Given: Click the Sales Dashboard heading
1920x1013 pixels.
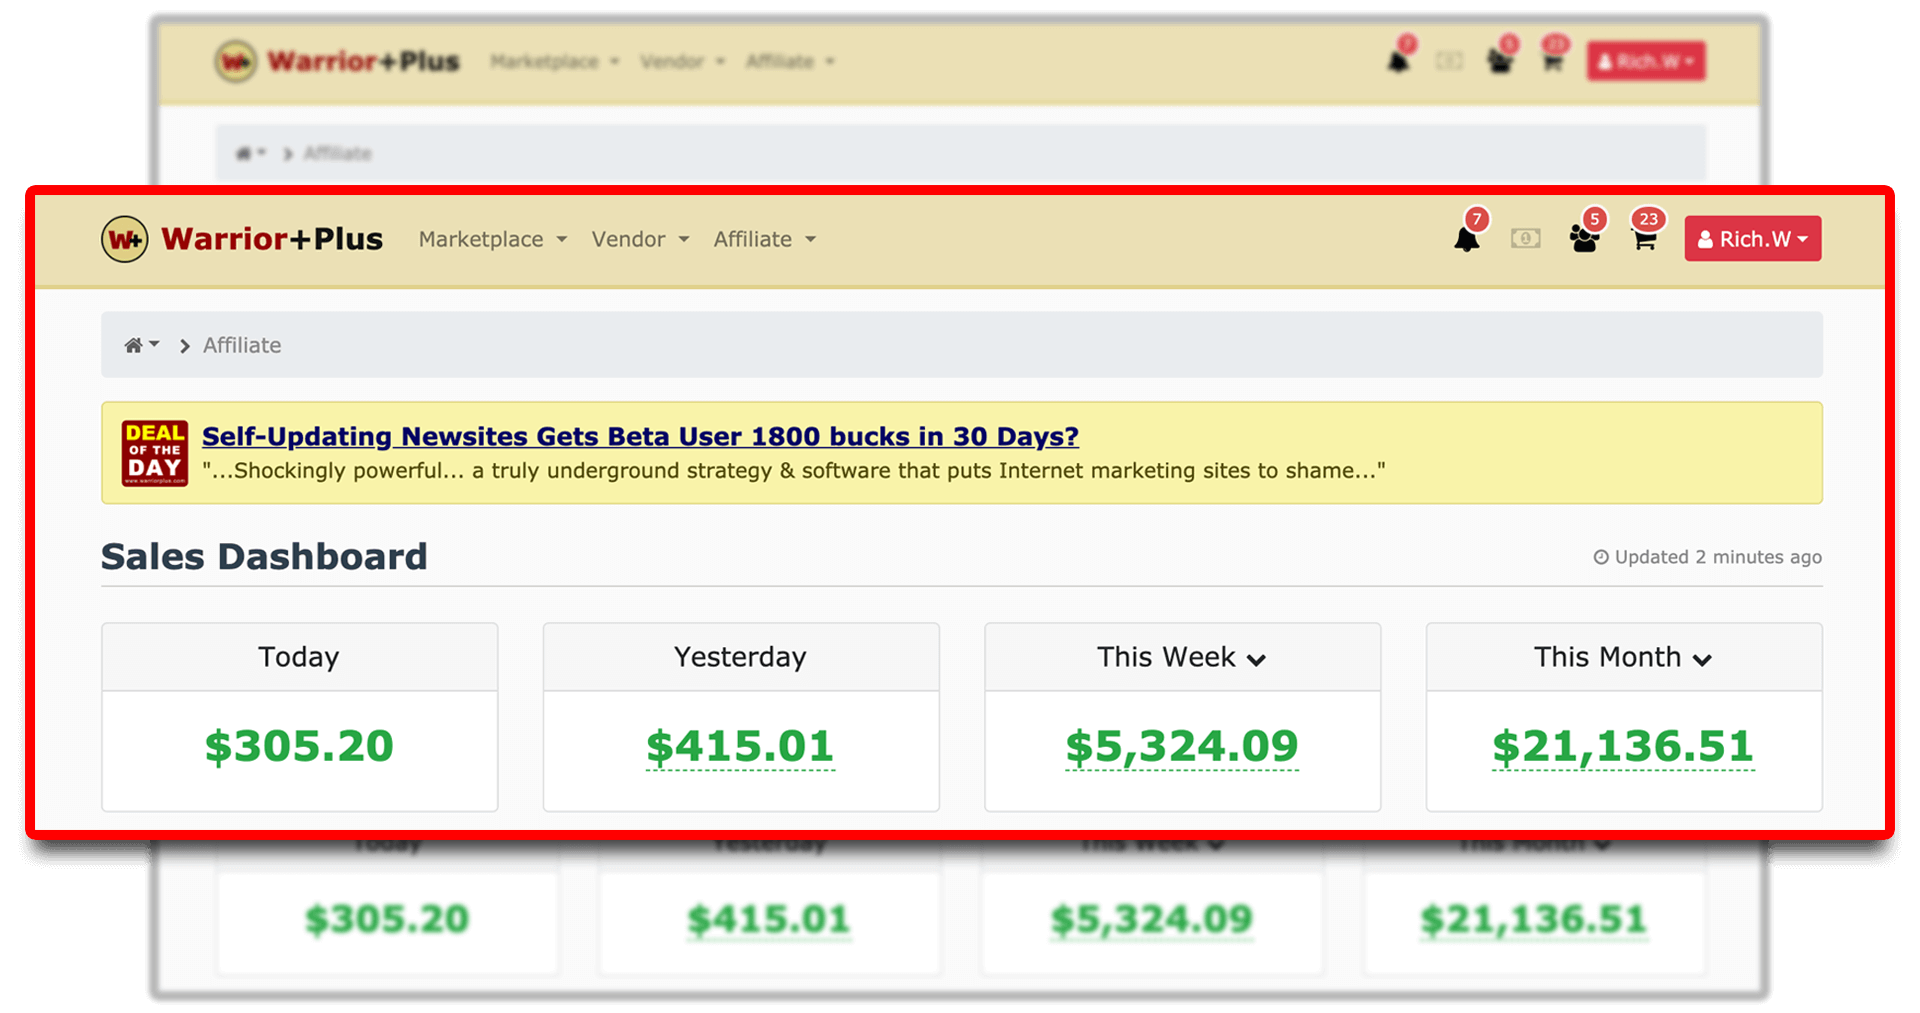Looking at the screenshot, I should [x=264, y=556].
